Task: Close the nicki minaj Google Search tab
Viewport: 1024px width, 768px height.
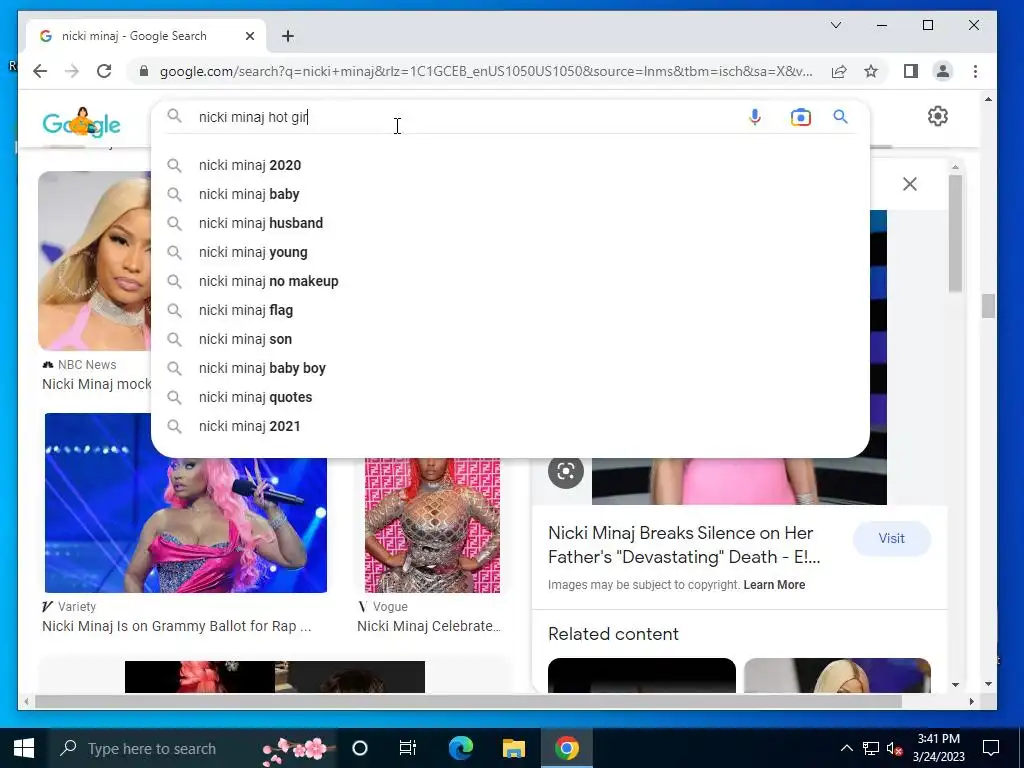Action: pyautogui.click(x=249, y=36)
